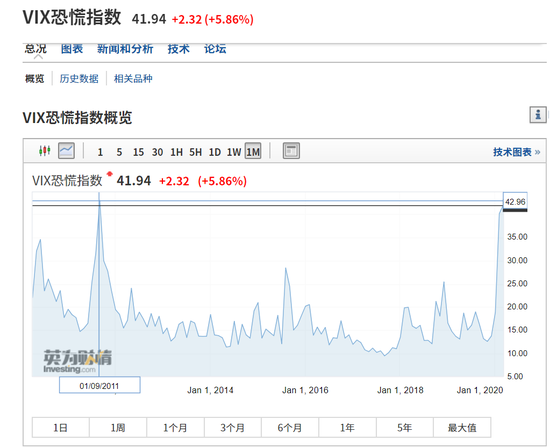Set chart range to 5年

click(405, 427)
